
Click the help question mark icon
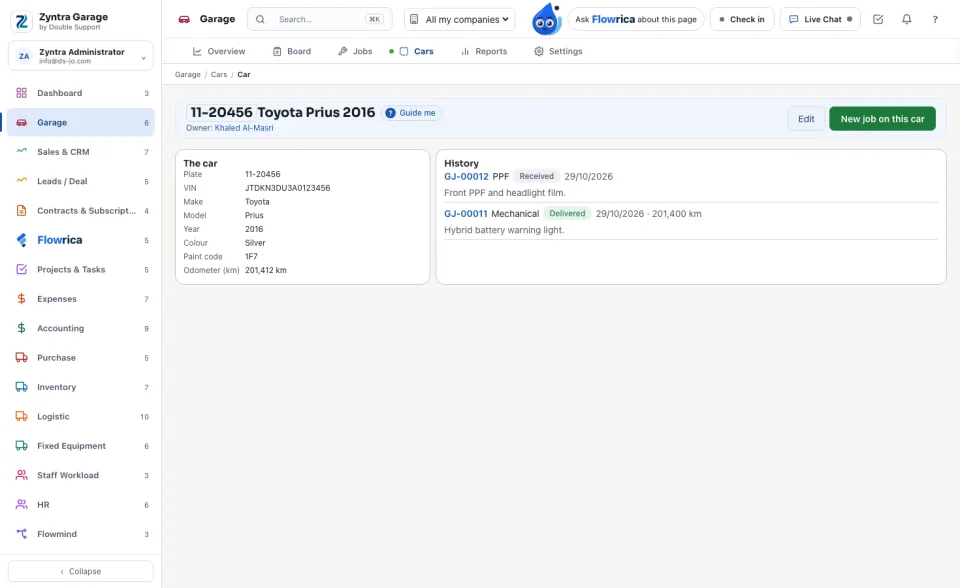(935, 20)
